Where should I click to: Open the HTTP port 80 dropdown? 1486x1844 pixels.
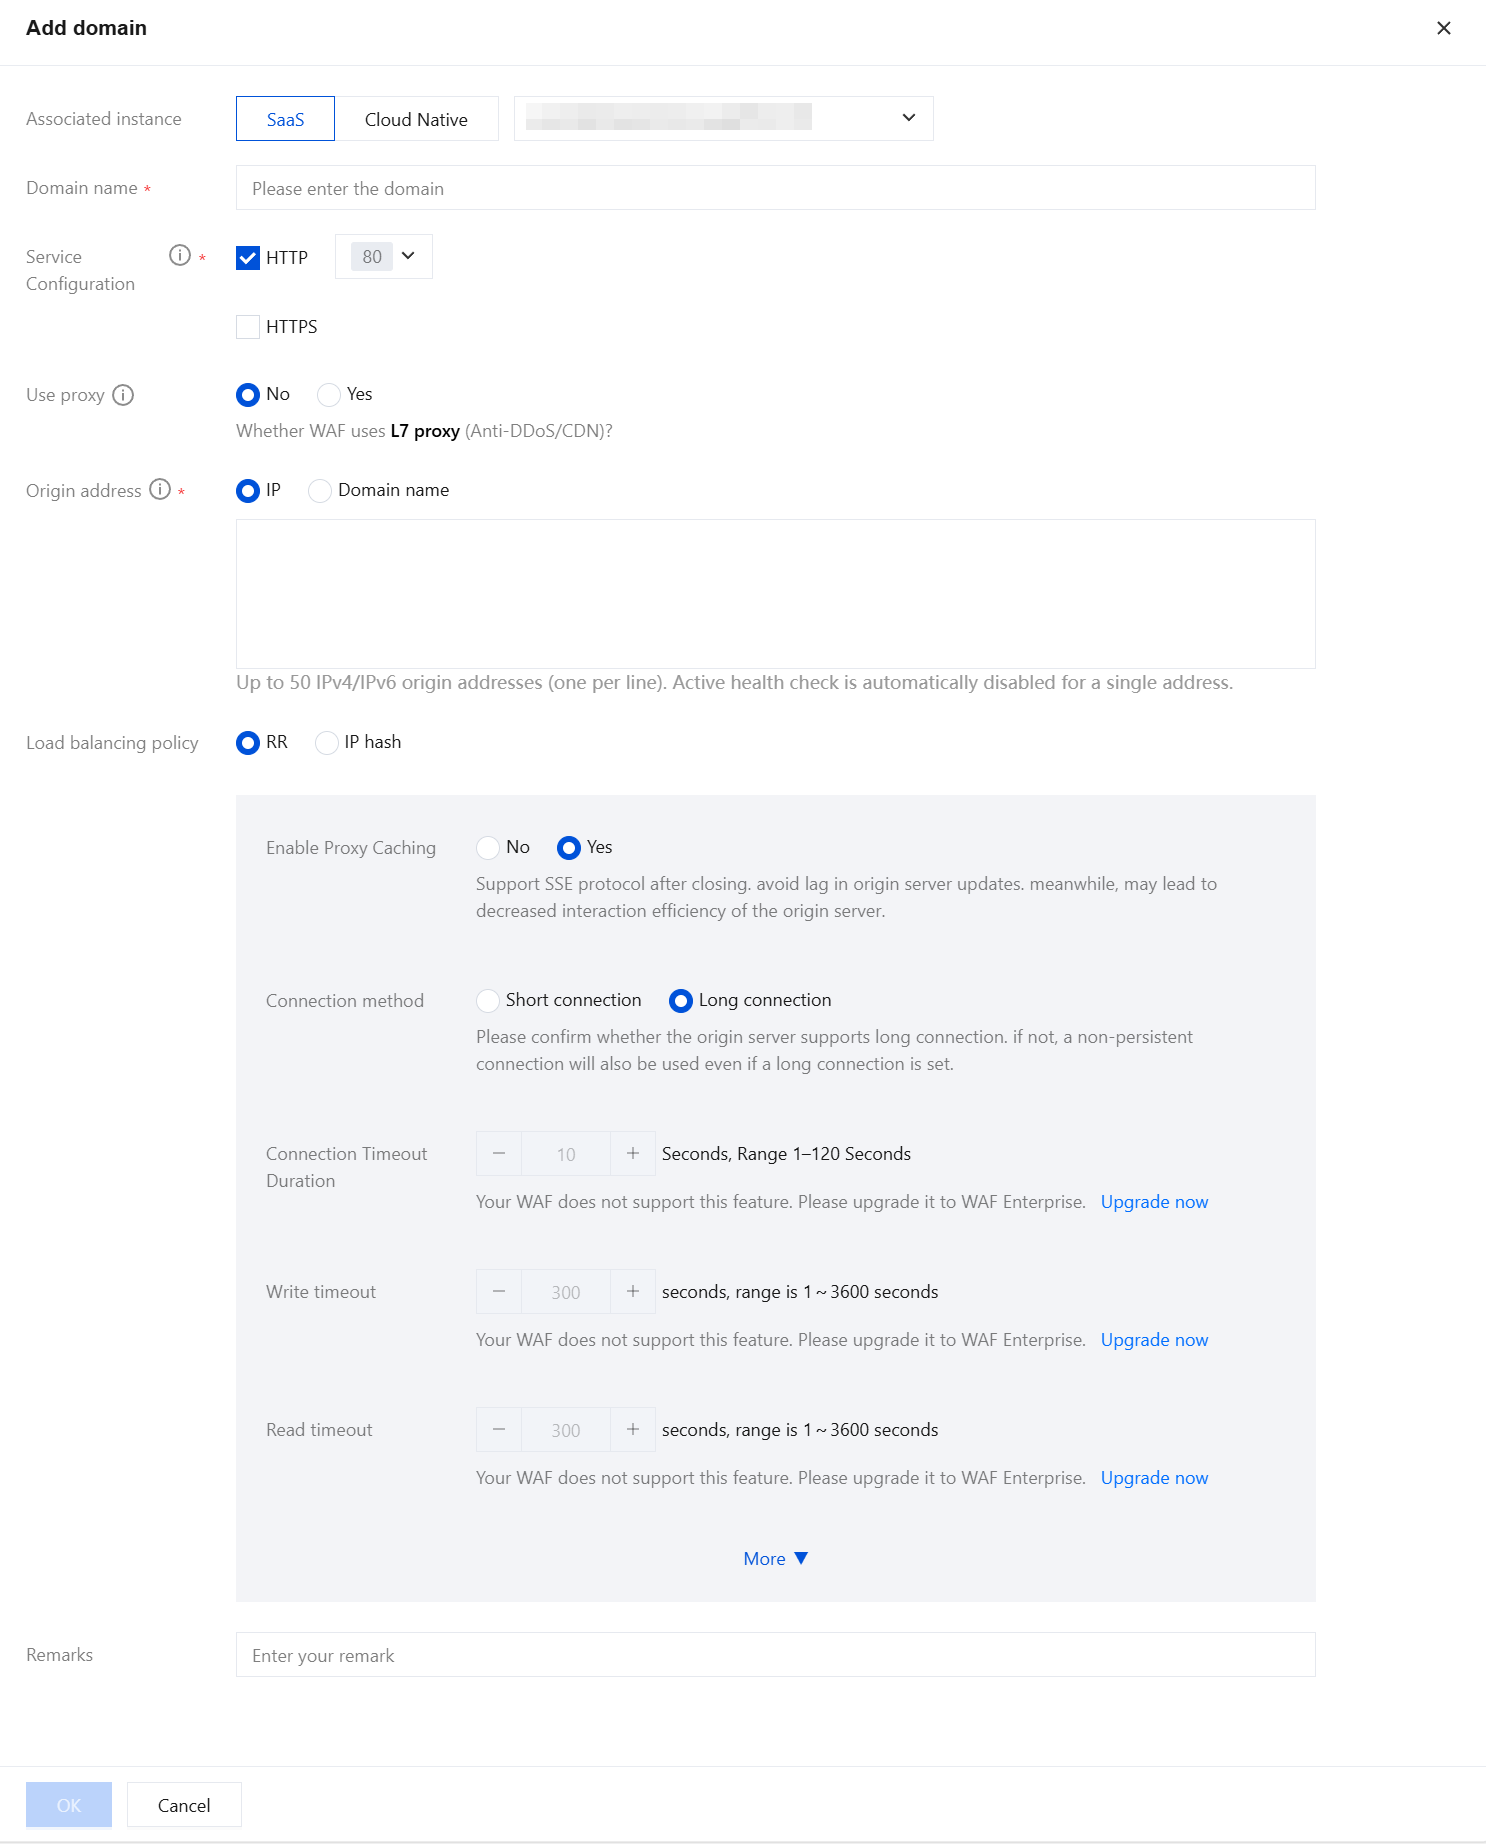384,257
